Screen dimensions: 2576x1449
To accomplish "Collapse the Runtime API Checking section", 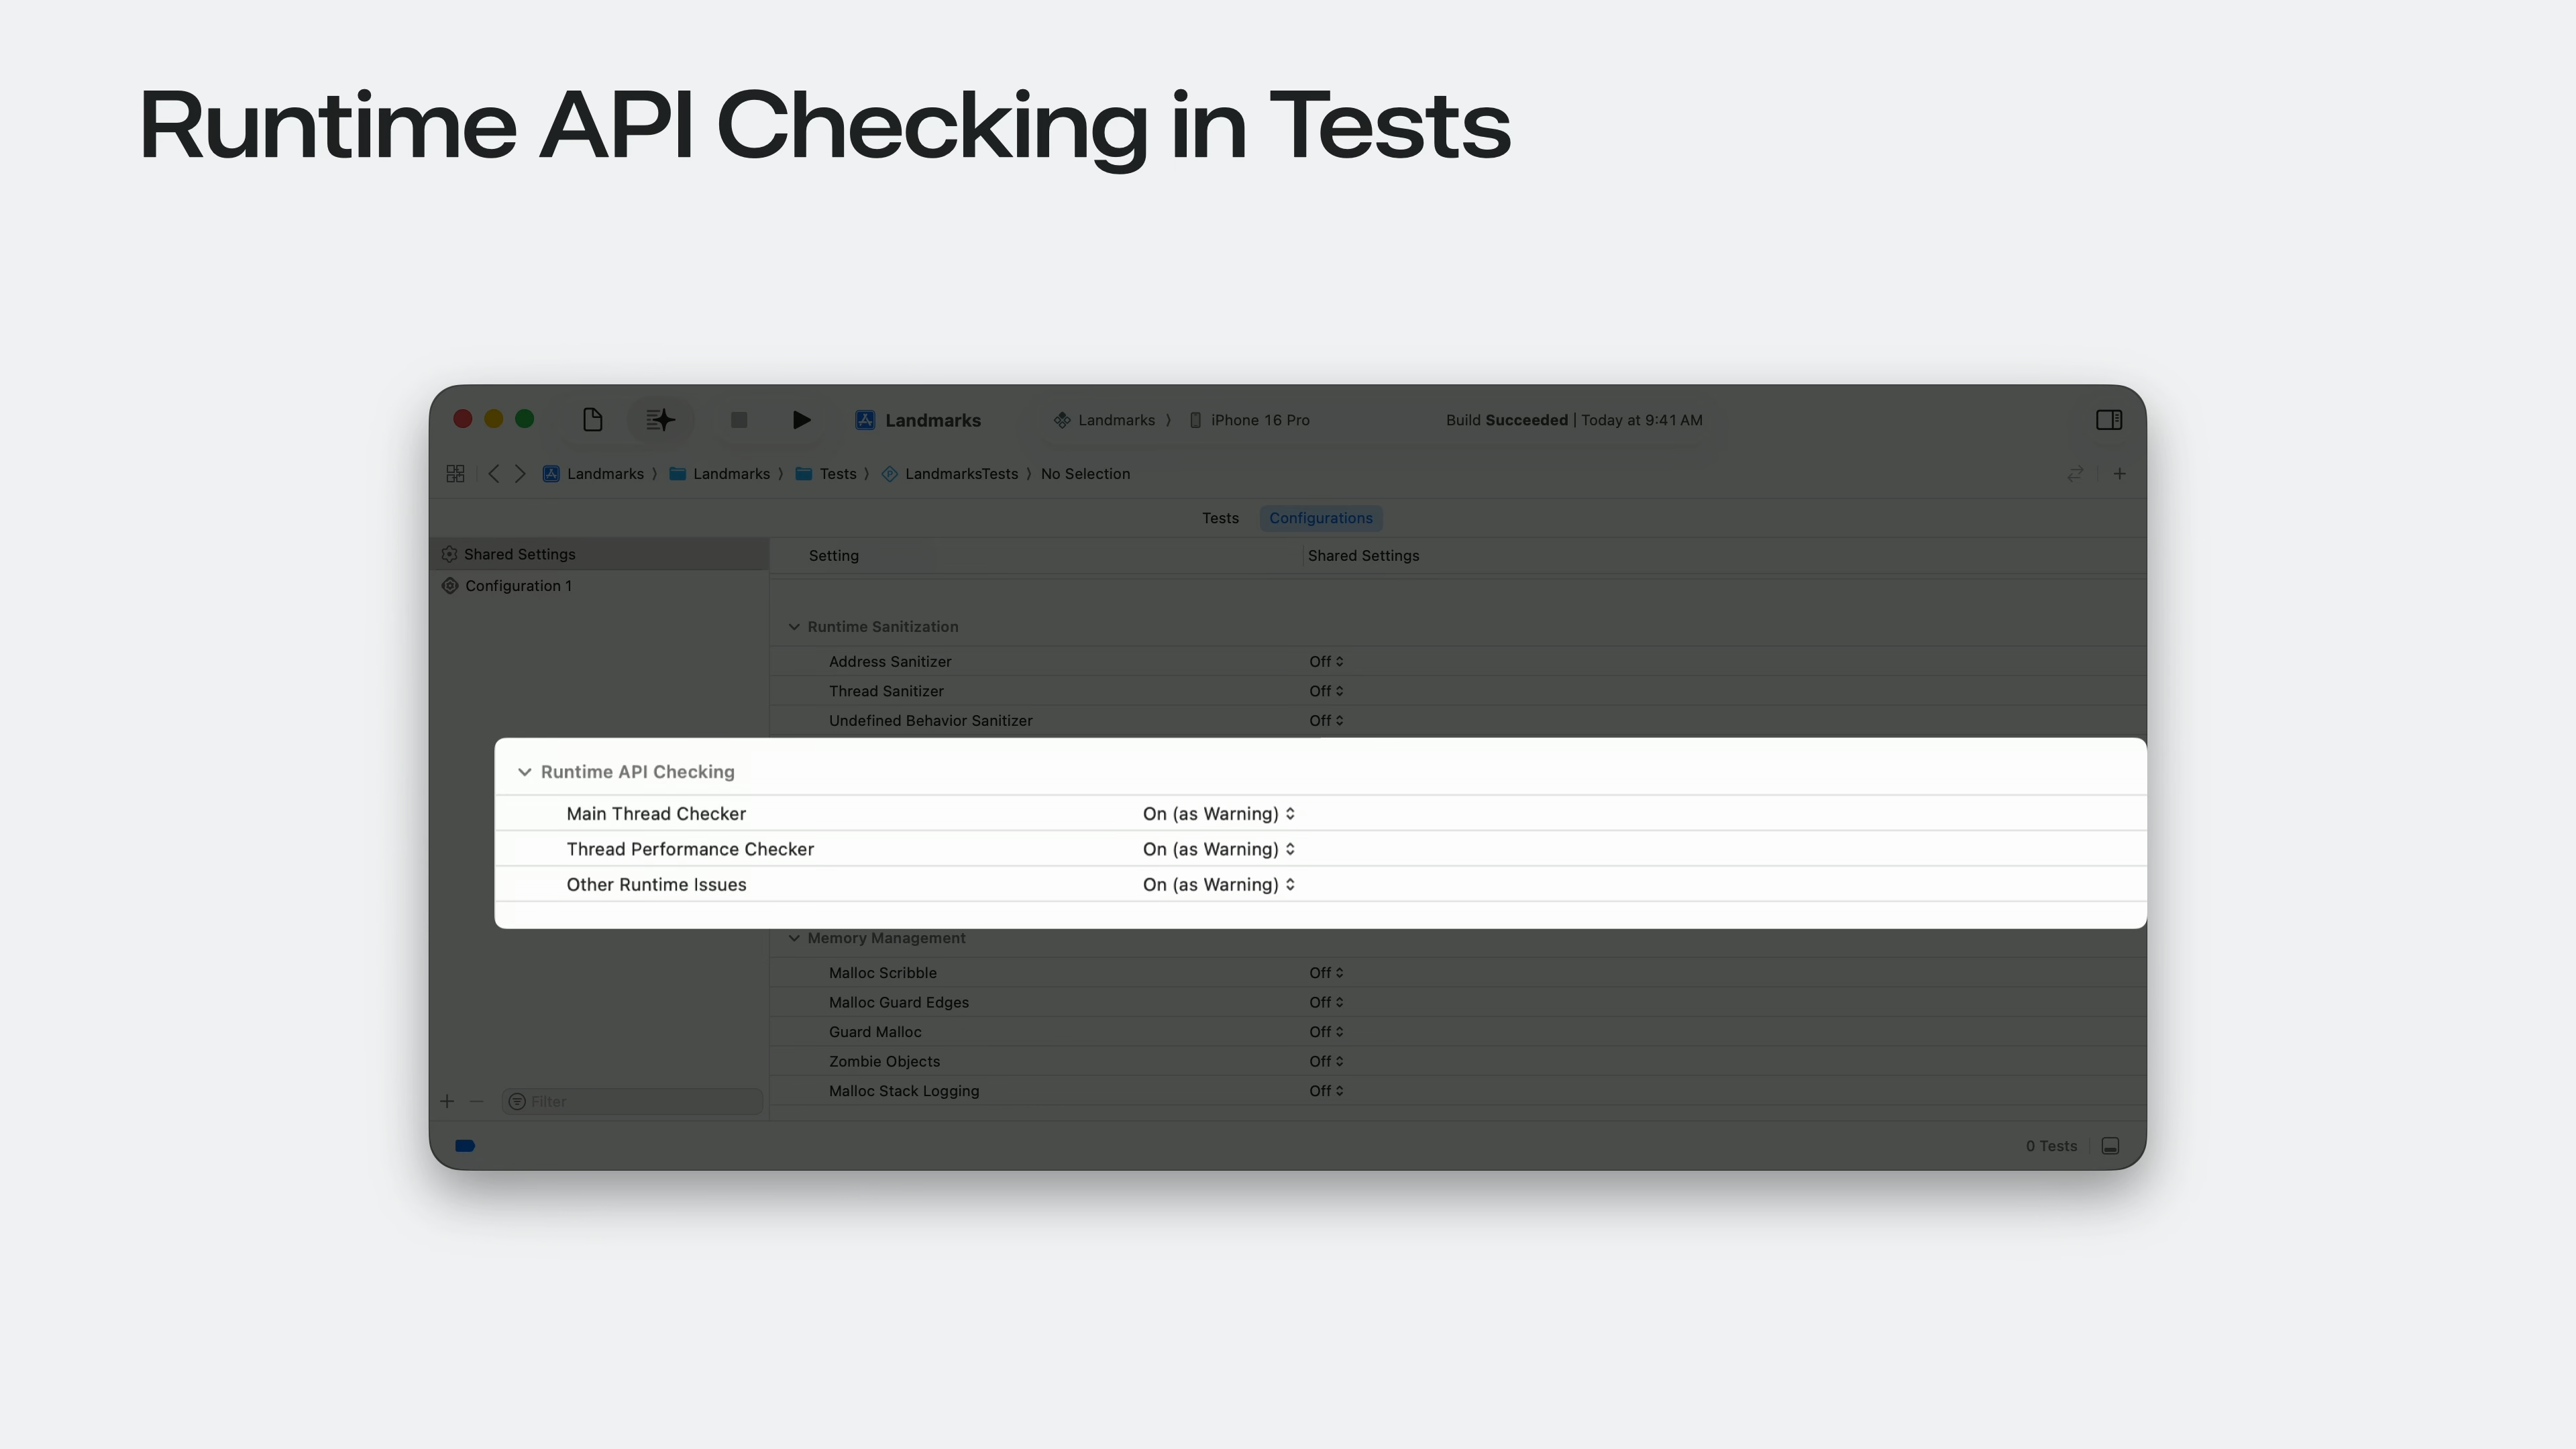I will (524, 772).
